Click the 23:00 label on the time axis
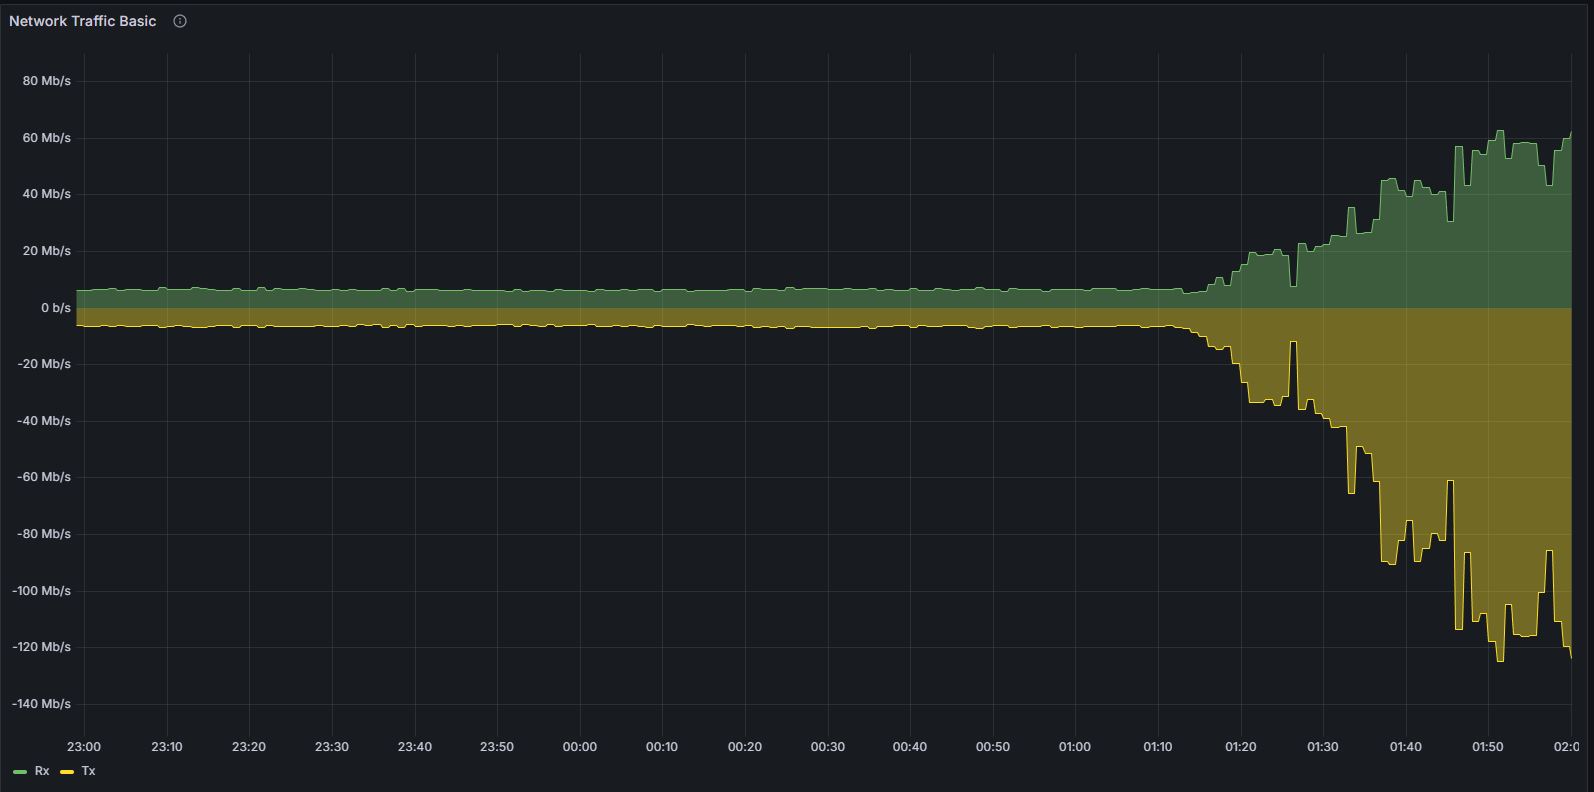Screen dimensions: 1594x792 [84, 747]
